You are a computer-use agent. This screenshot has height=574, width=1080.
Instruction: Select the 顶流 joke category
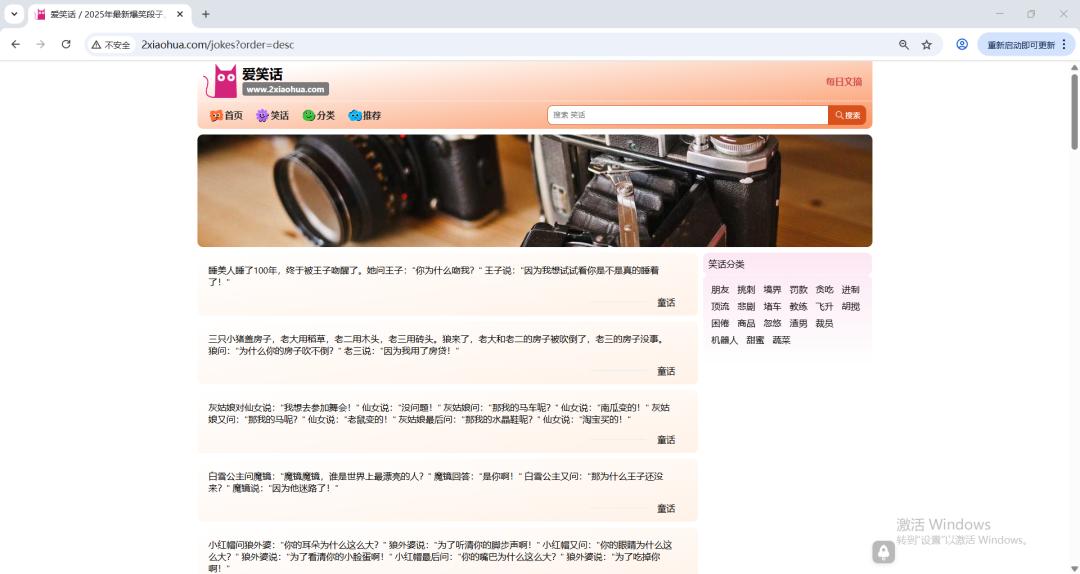point(720,307)
